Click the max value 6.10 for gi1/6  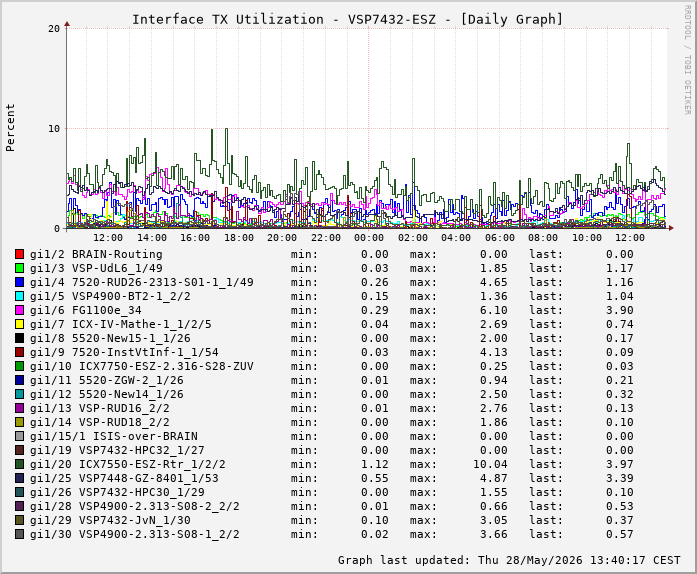point(493,310)
